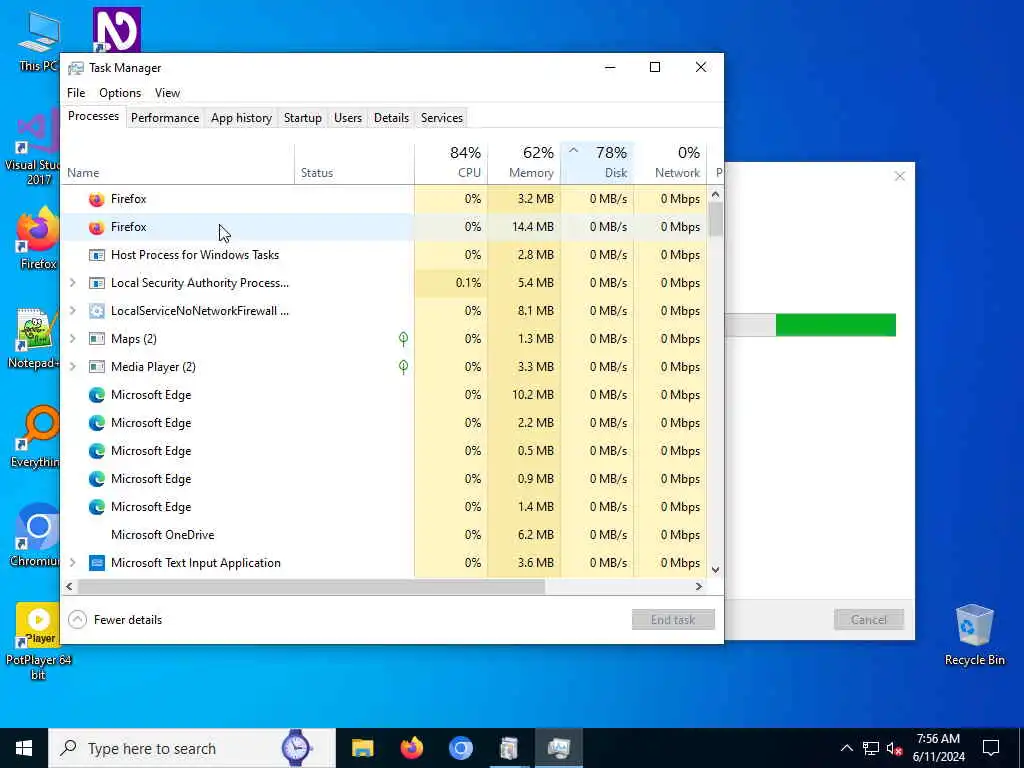Click the muted volume tray icon
This screenshot has width=1024, height=768.
tap(895, 748)
